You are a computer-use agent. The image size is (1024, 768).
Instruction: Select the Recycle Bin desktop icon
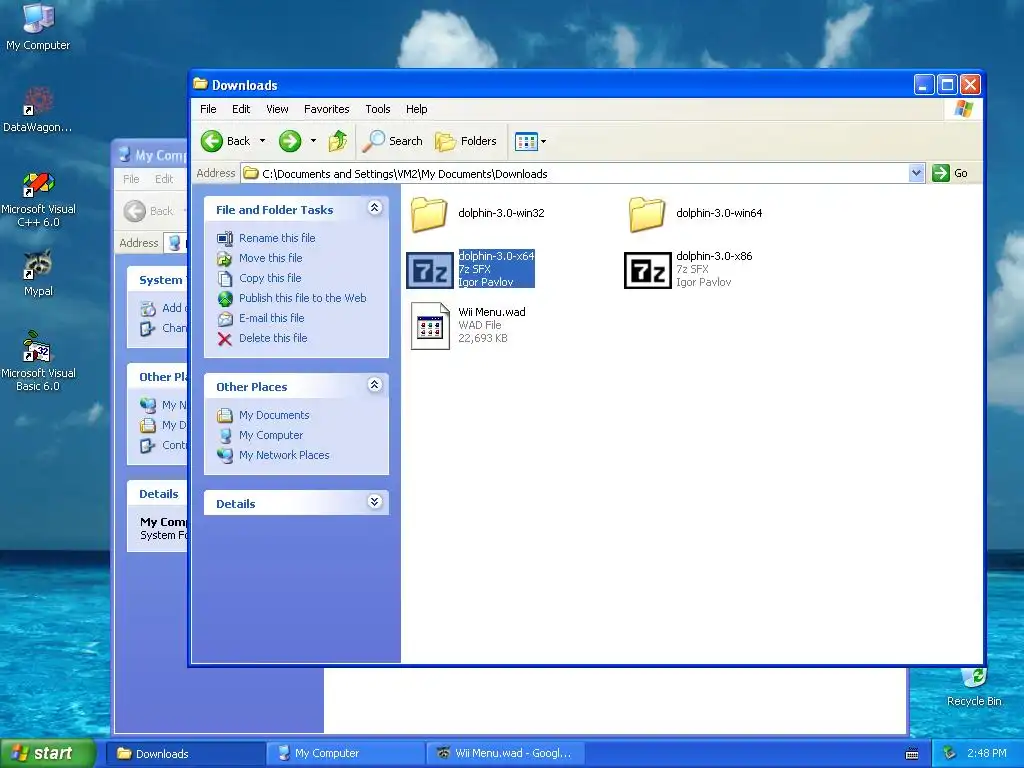974,678
